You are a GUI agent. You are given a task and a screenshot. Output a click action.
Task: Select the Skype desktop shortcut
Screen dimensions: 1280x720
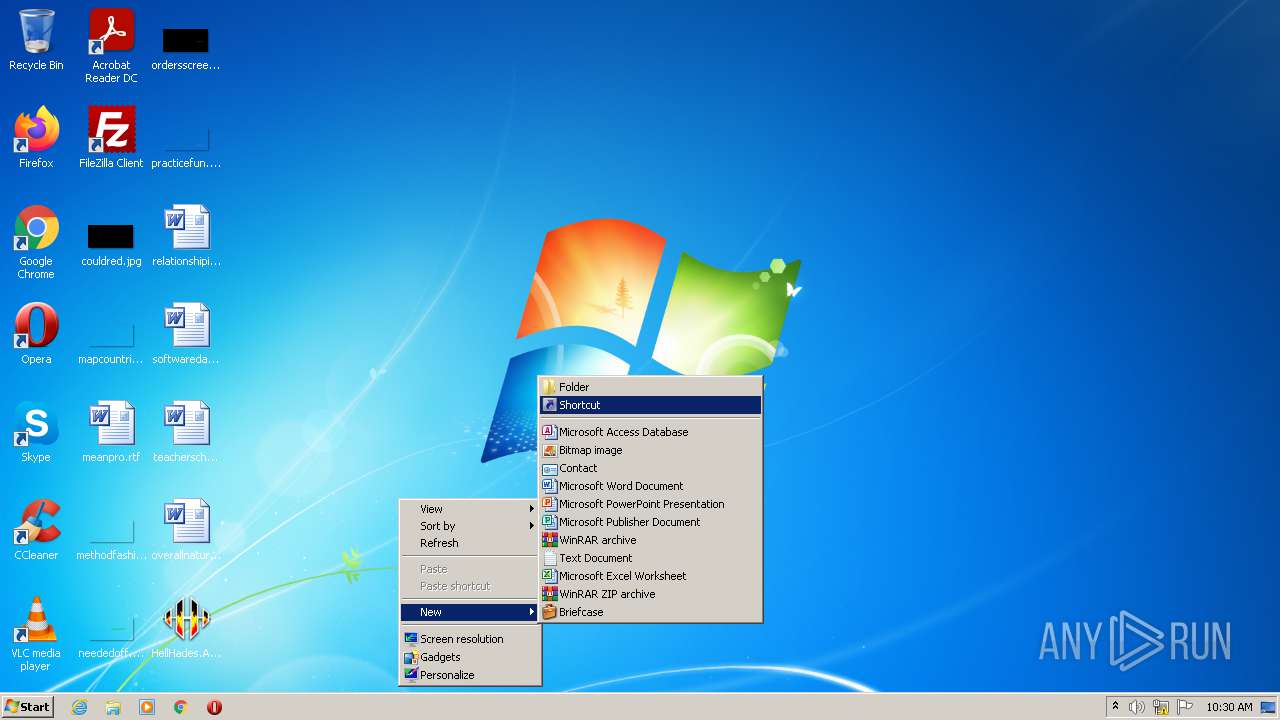[x=36, y=432]
